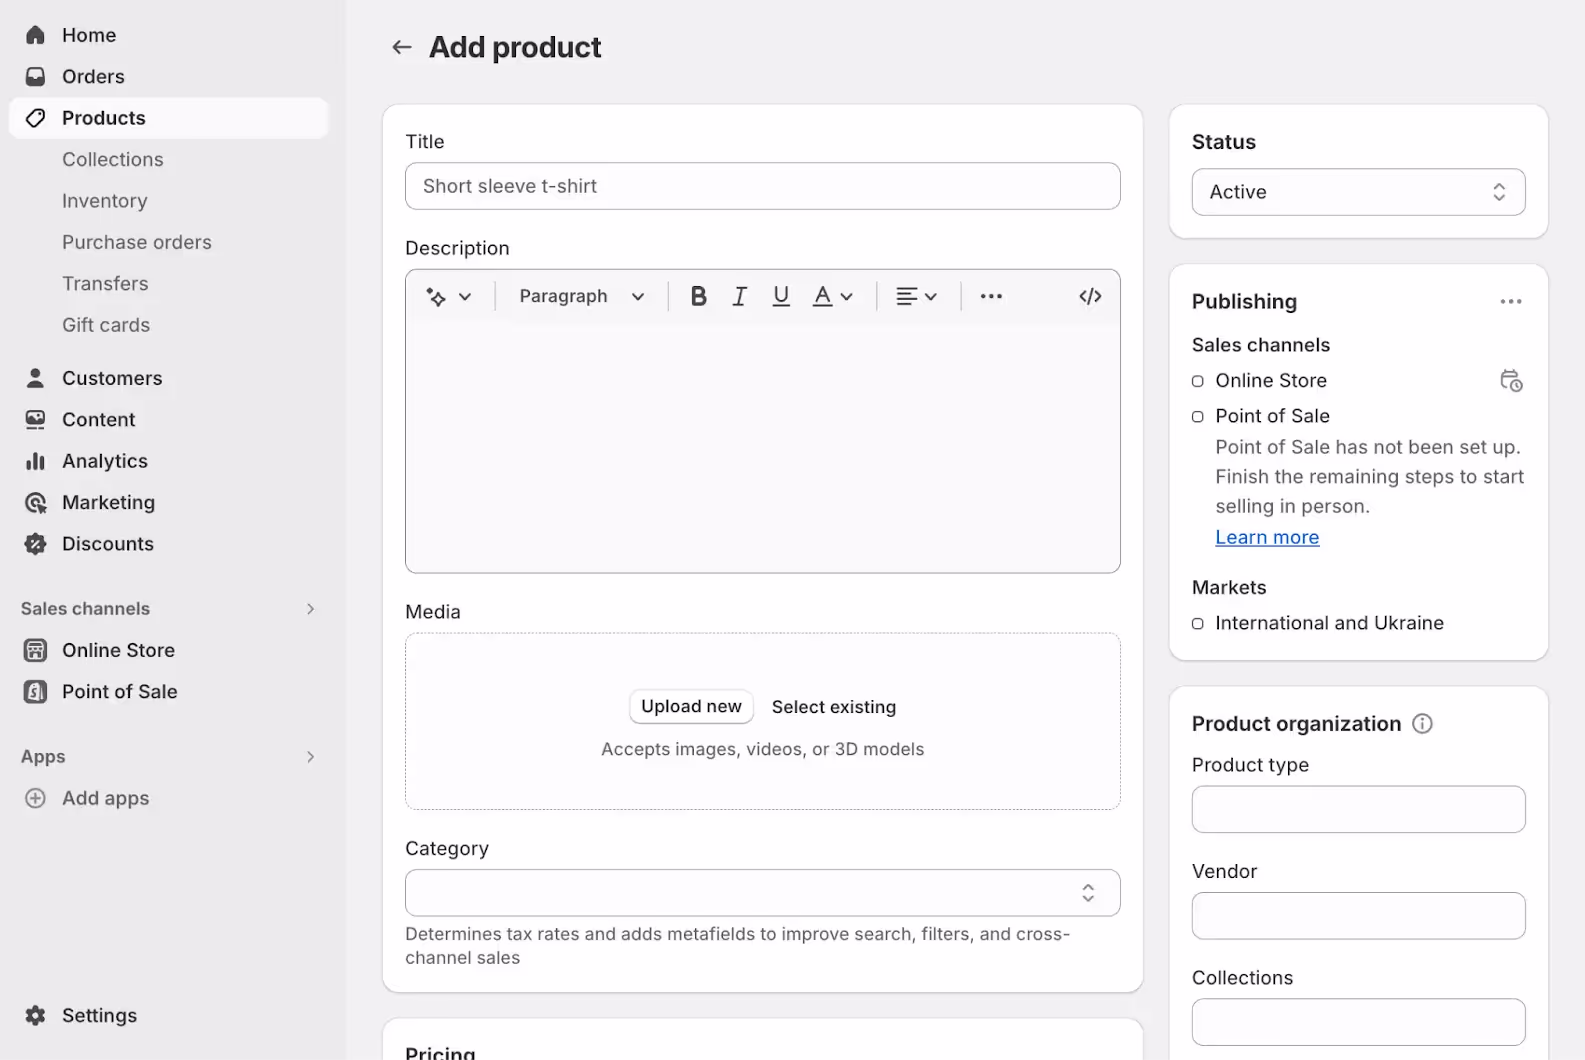Open the text alignment options
Image resolution: width=1585 pixels, height=1060 pixels.
click(x=916, y=296)
